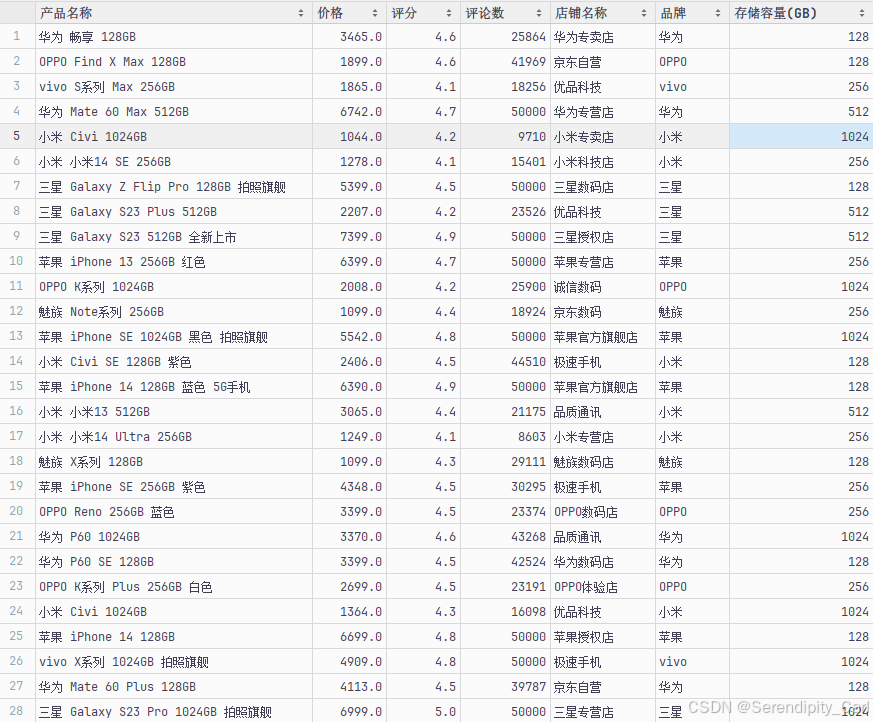This screenshot has width=873, height=722.
Task: Click store cell OPPO数码店
Action: (602, 512)
